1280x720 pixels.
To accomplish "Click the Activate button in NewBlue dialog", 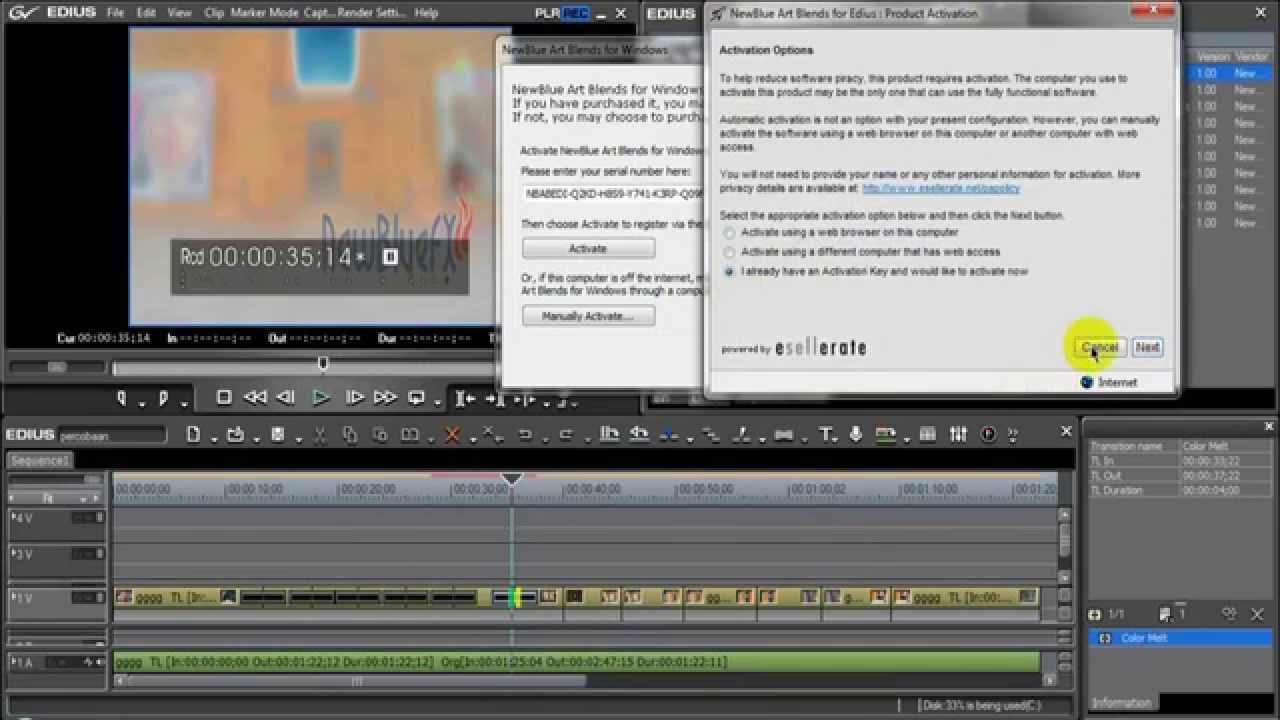I will click(588, 248).
